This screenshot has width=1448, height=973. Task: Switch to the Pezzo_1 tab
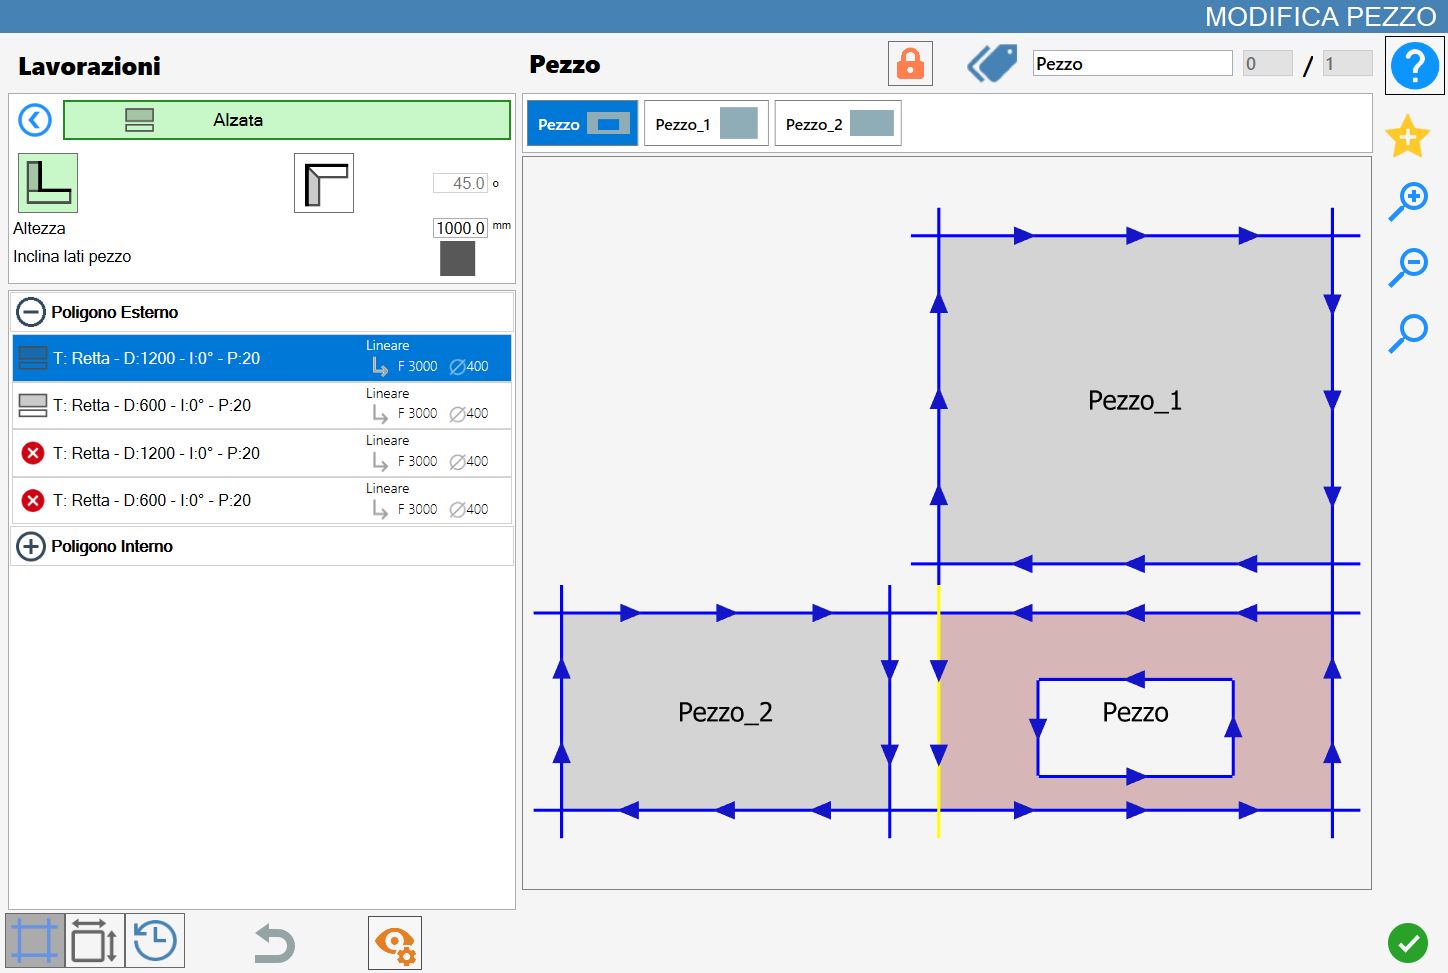coord(706,124)
